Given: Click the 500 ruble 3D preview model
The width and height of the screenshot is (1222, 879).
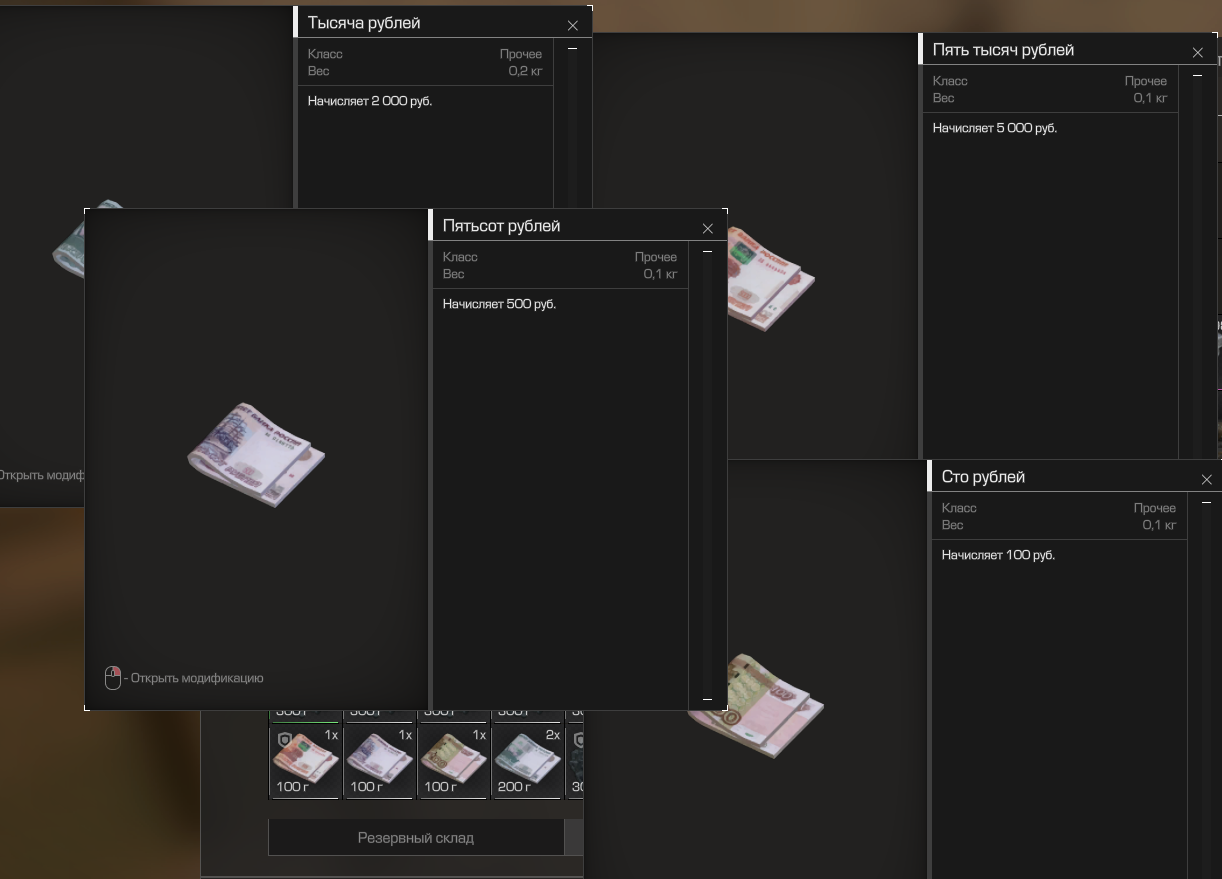Looking at the screenshot, I should [x=257, y=455].
